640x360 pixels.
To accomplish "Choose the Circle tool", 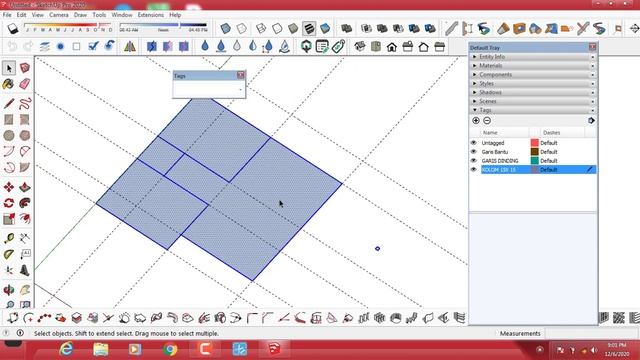I will pos(9,135).
